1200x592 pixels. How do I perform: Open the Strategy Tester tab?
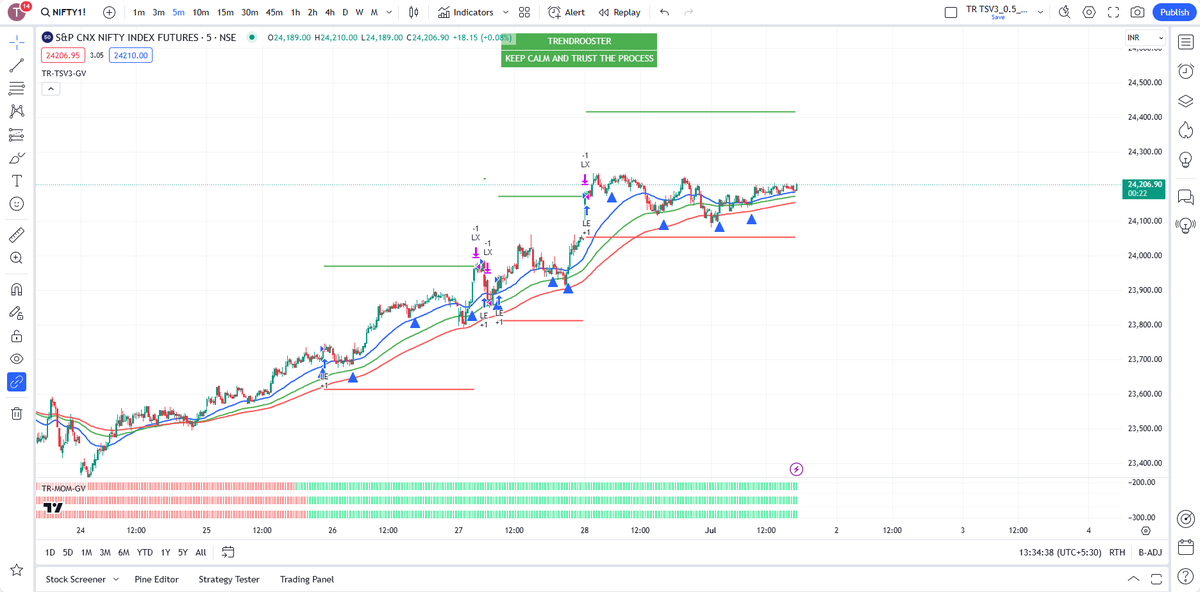(229, 579)
